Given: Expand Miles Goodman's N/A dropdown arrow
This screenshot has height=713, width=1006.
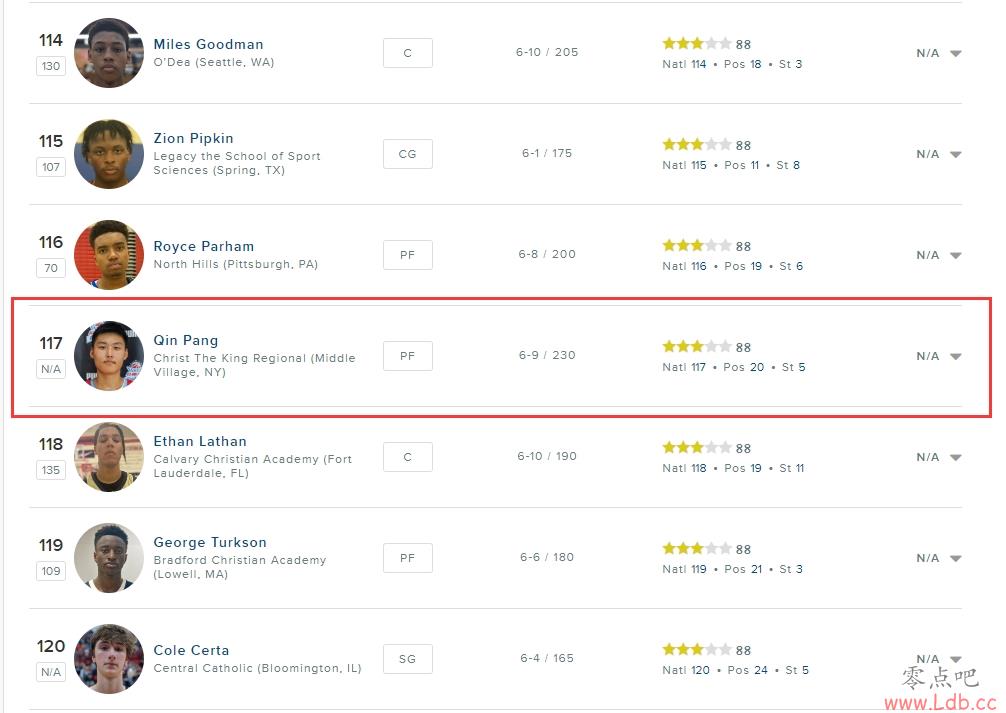Looking at the screenshot, I should coord(955,53).
